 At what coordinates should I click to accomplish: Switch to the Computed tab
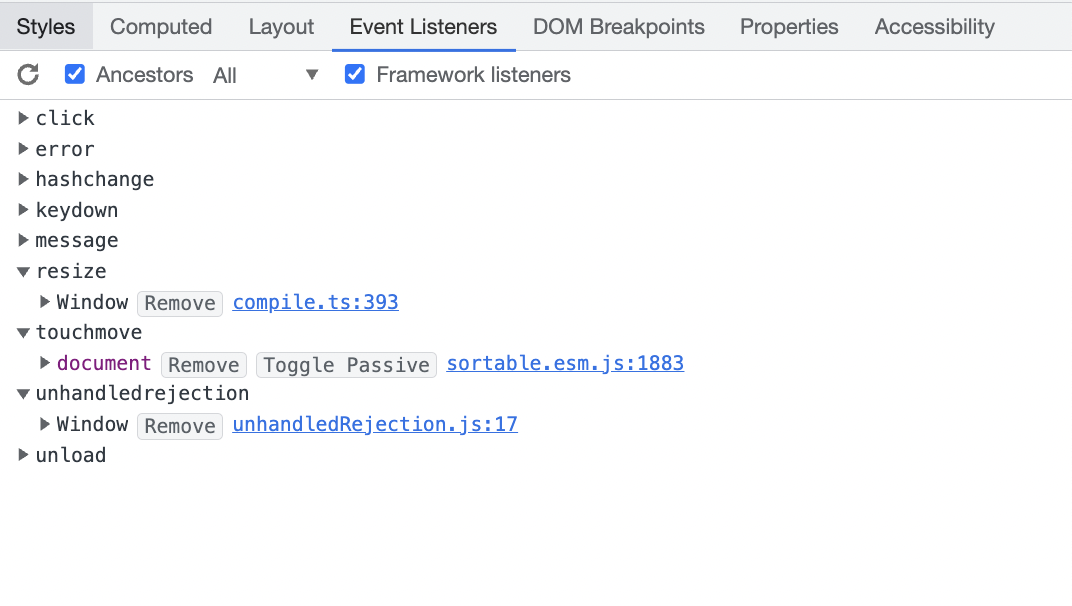[x=161, y=26]
